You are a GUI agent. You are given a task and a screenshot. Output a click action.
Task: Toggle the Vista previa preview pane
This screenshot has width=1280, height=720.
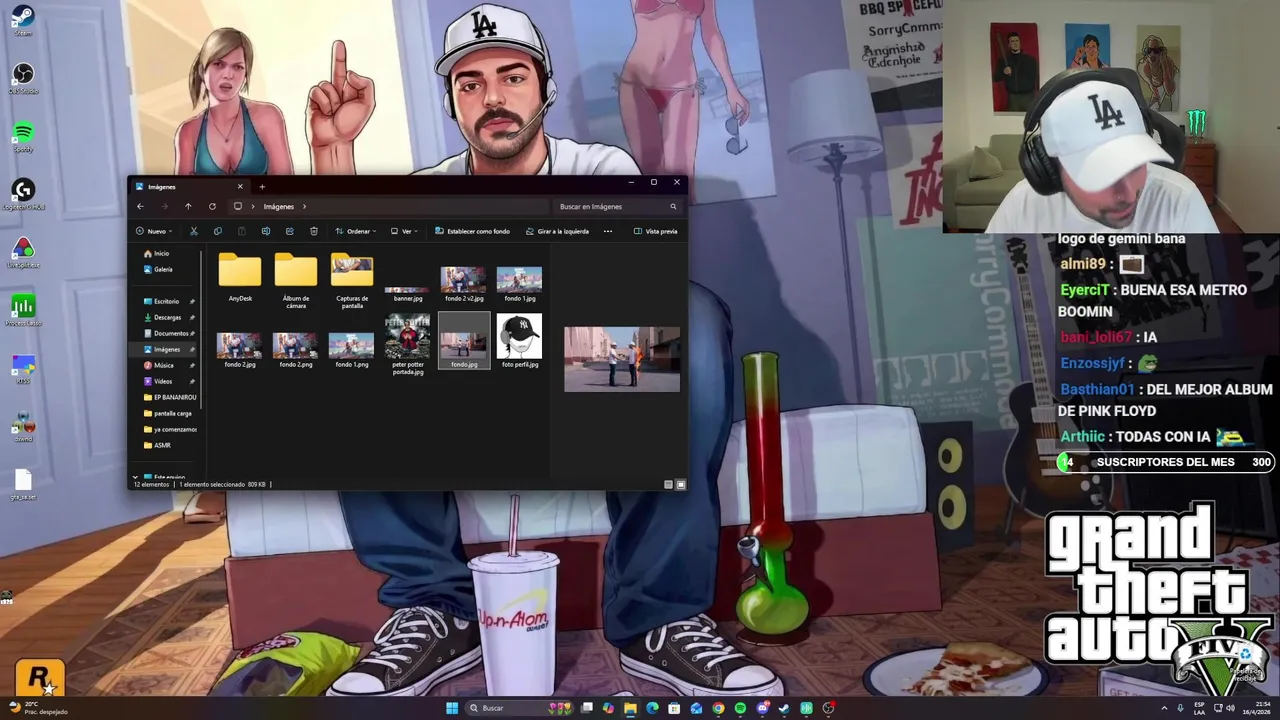point(655,231)
